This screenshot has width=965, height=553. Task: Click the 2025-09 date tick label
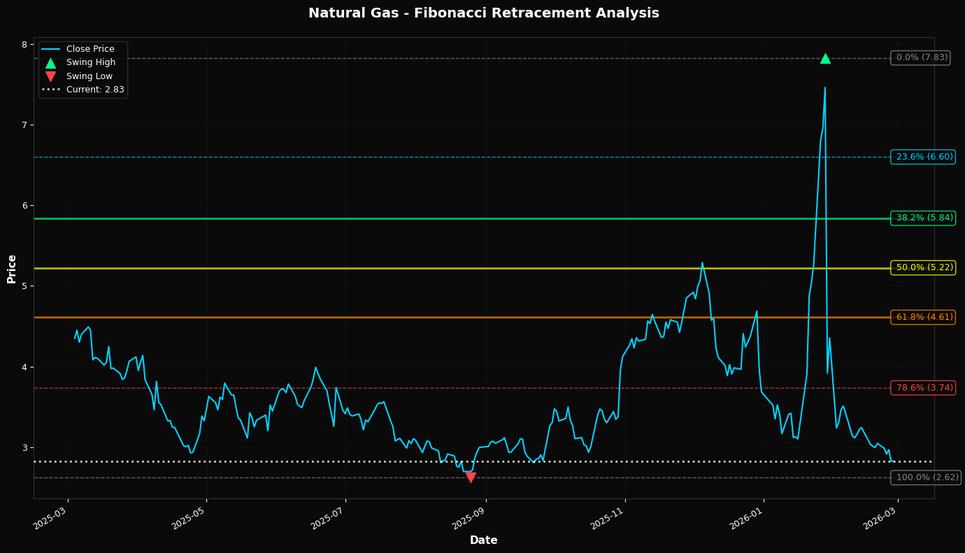coord(470,519)
